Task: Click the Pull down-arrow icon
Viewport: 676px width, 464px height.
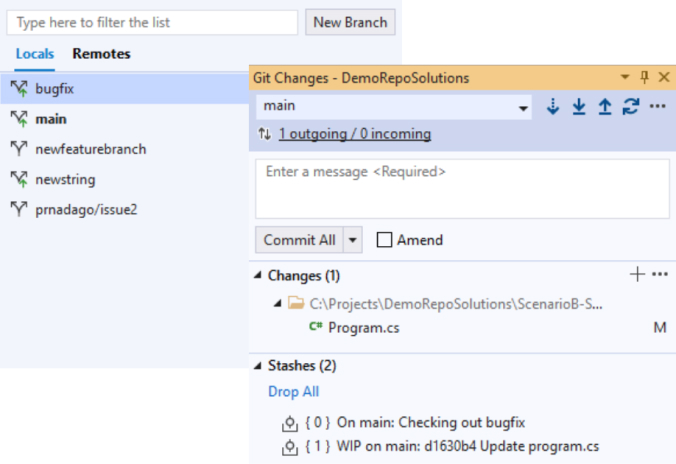Action: [x=579, y=106]
